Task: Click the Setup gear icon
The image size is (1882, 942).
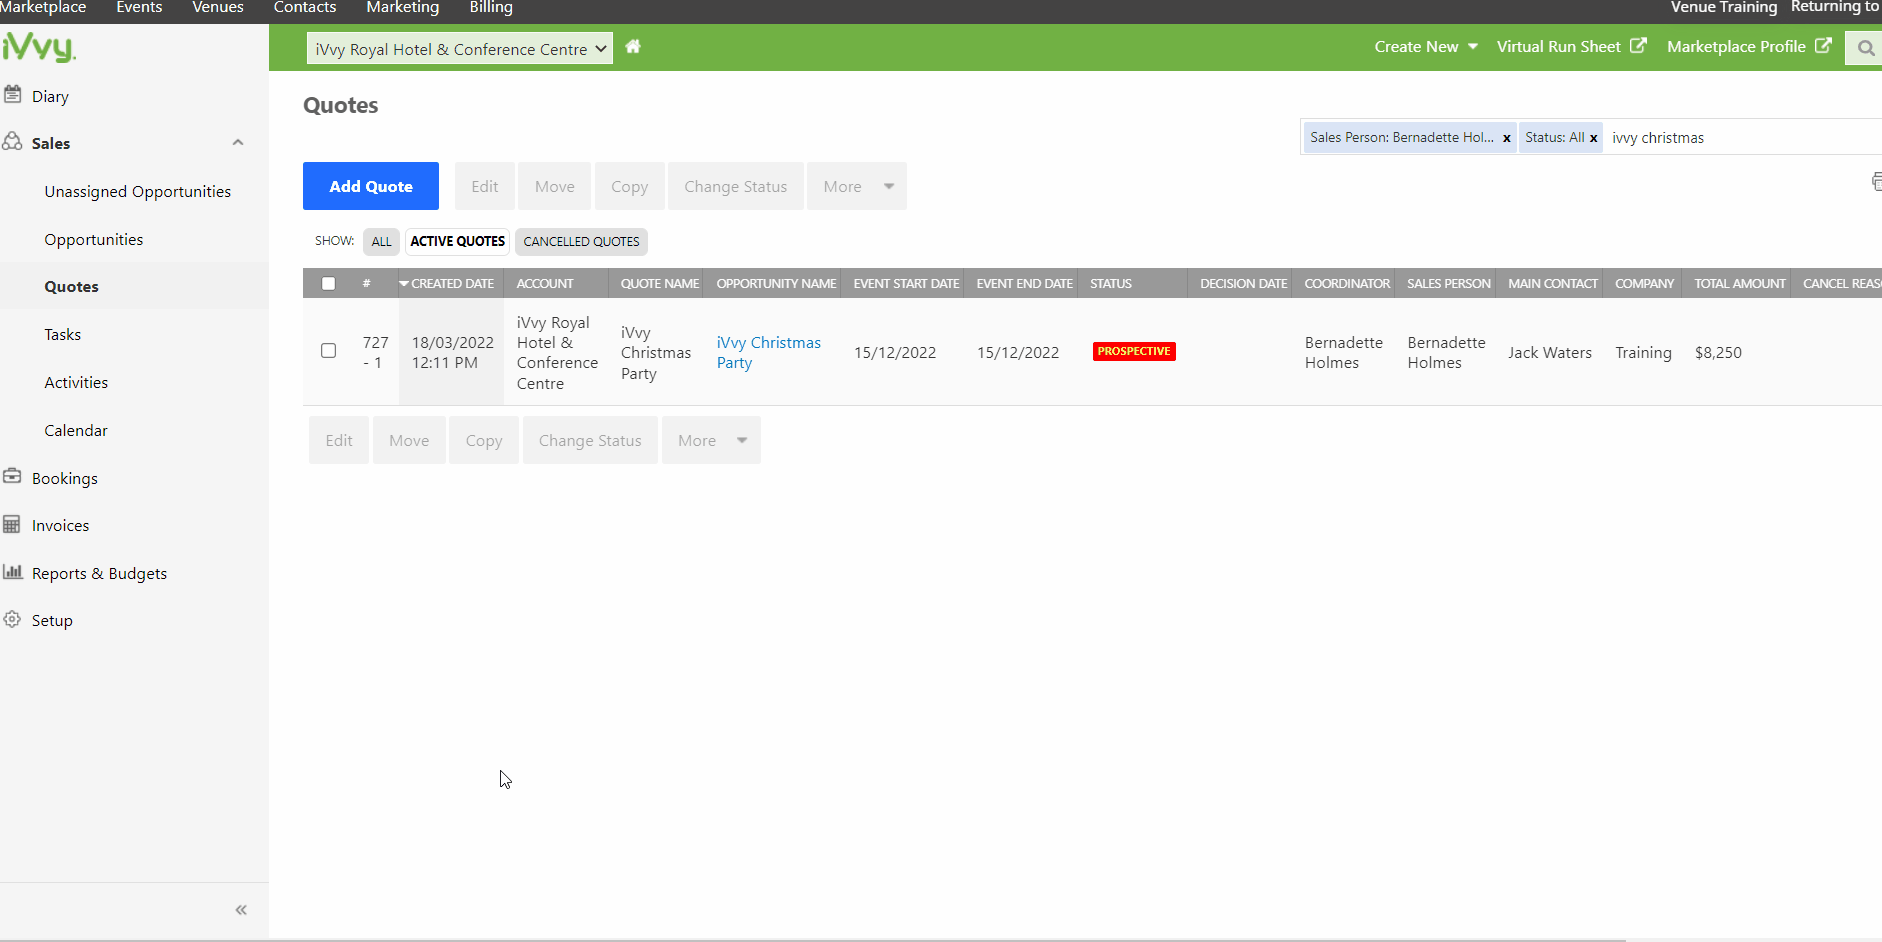Action: (x=12, y=619)
